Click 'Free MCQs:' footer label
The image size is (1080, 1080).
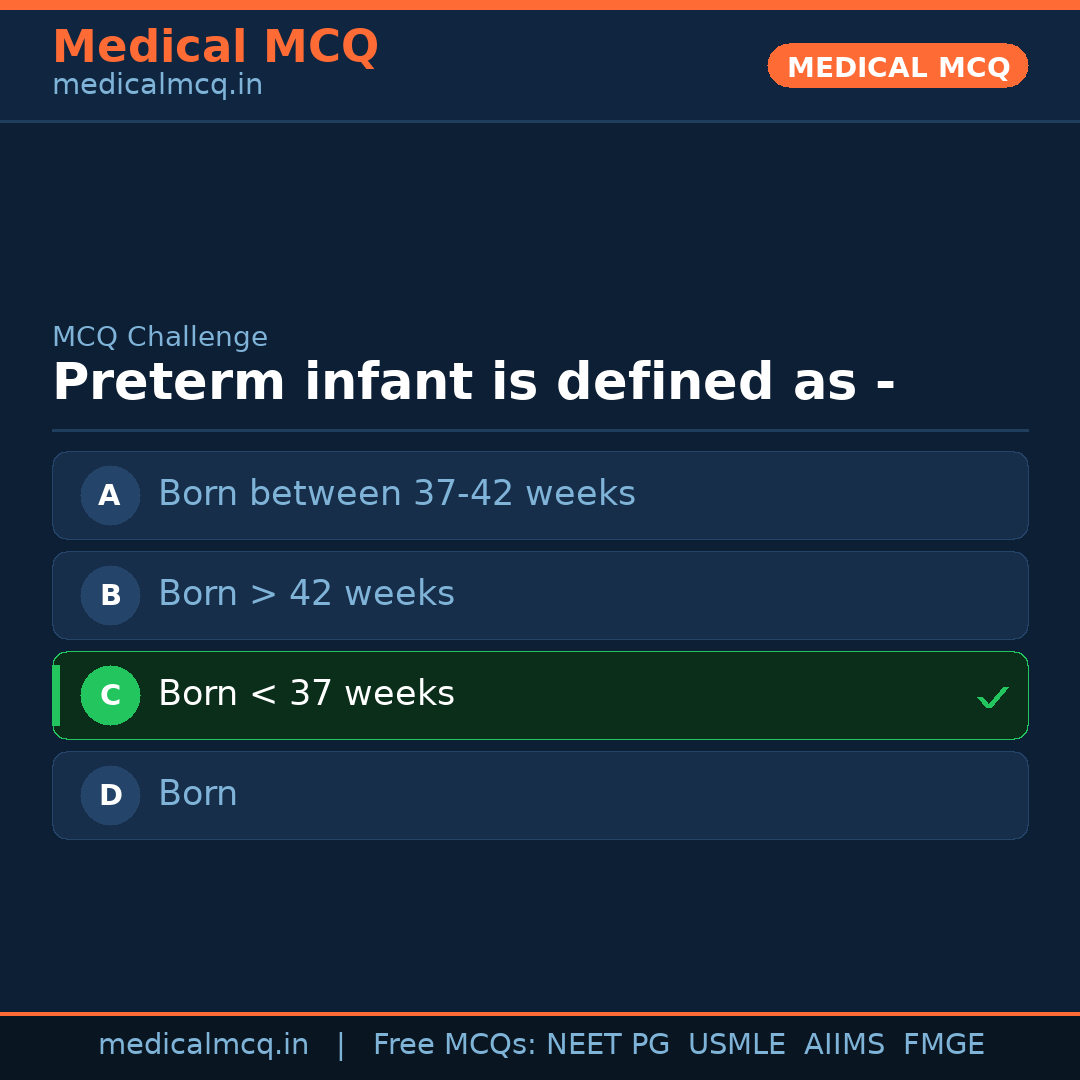click(455, 1045)
